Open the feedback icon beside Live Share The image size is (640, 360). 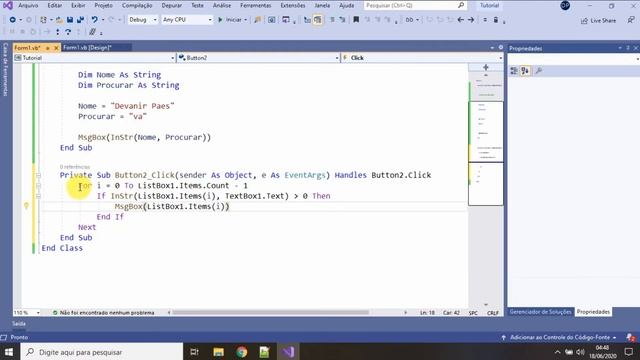(x=631, y=20)
